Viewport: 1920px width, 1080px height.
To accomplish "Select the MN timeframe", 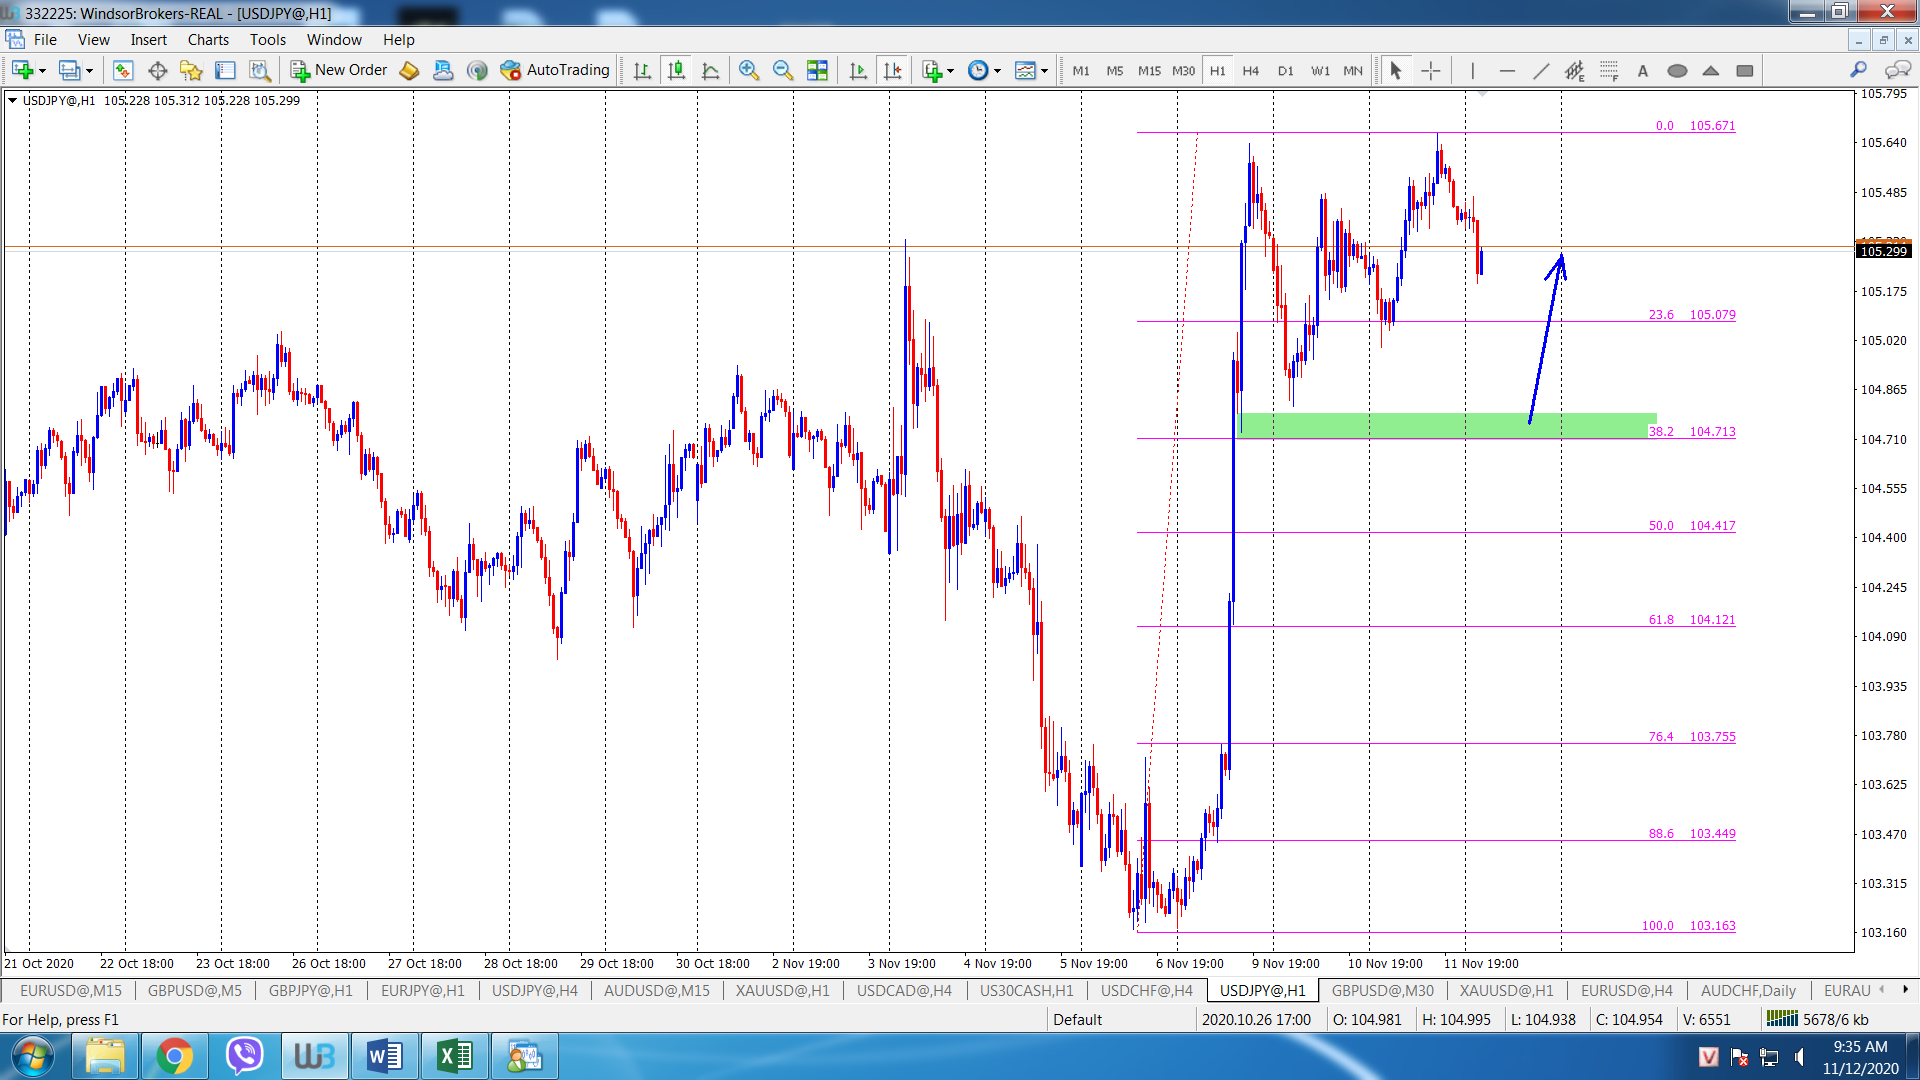I will point(1353,71).
